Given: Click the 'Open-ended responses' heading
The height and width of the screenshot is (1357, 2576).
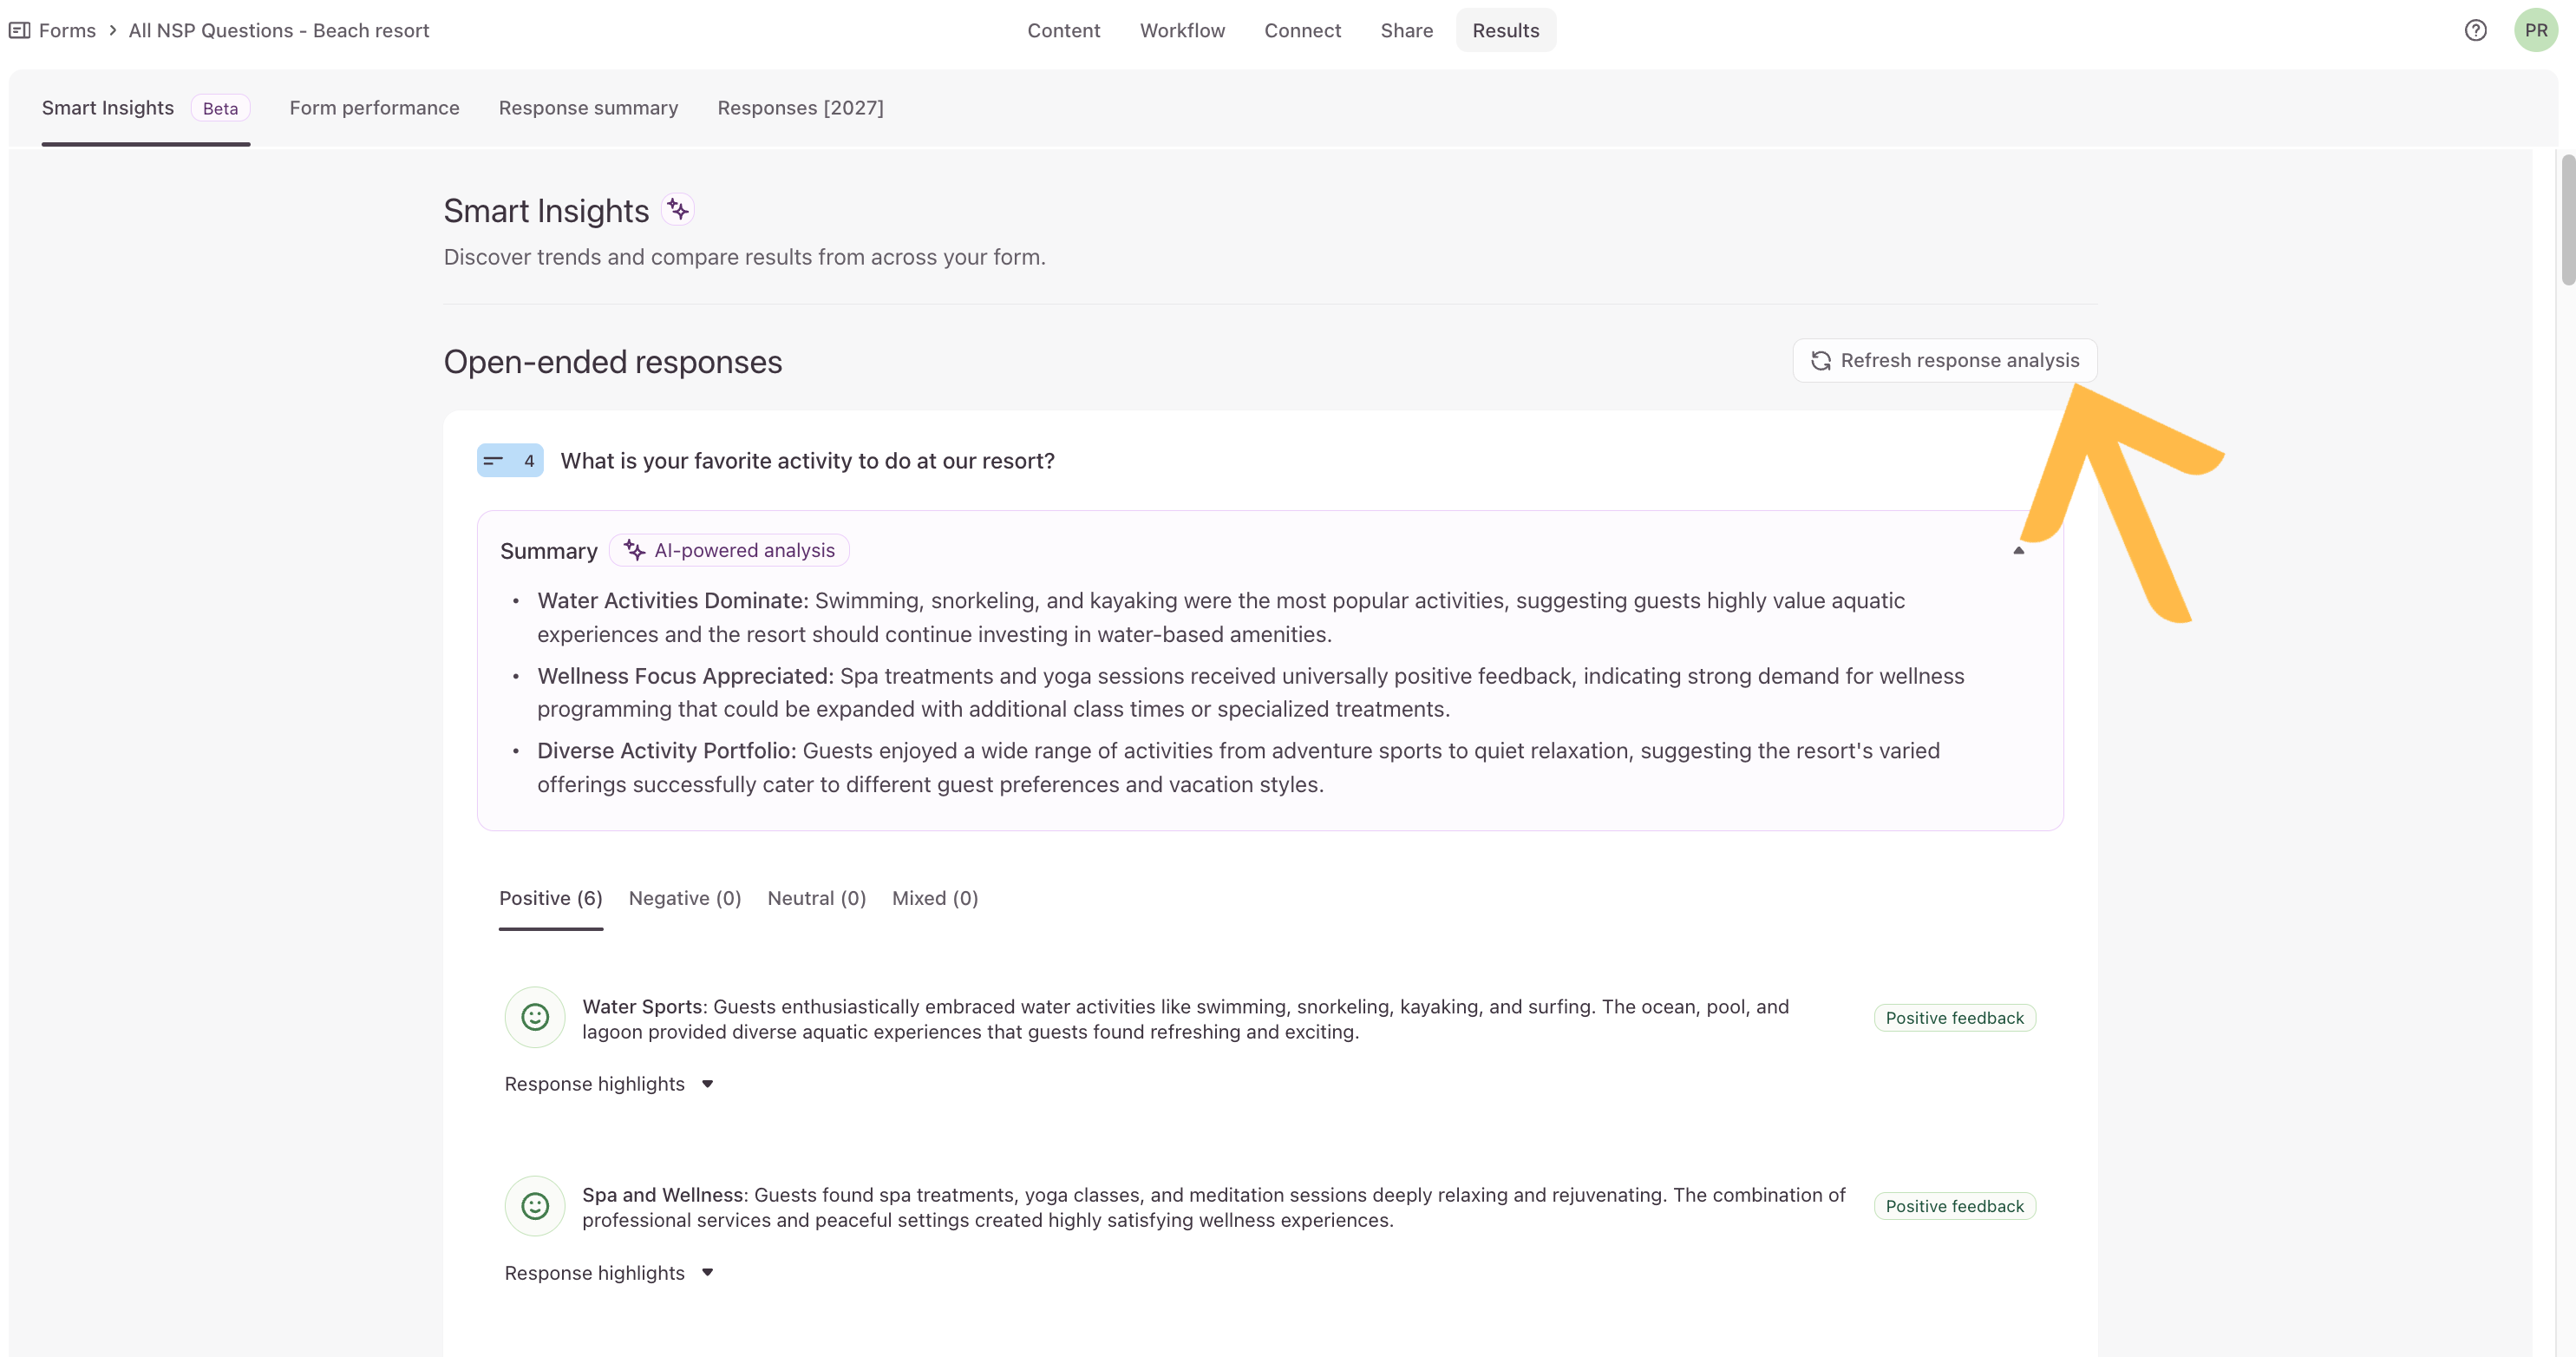Looking at the screenshot, I should (x=612, y=362).
